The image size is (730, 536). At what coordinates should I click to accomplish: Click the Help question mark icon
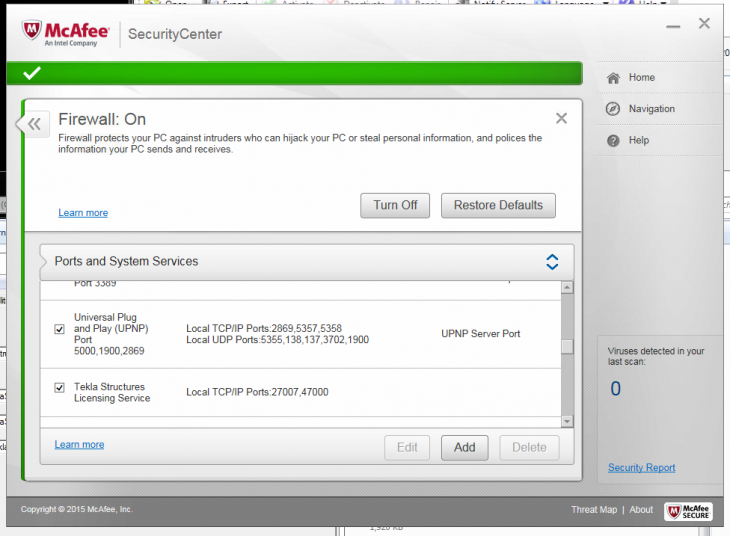[x=613, y=140]
